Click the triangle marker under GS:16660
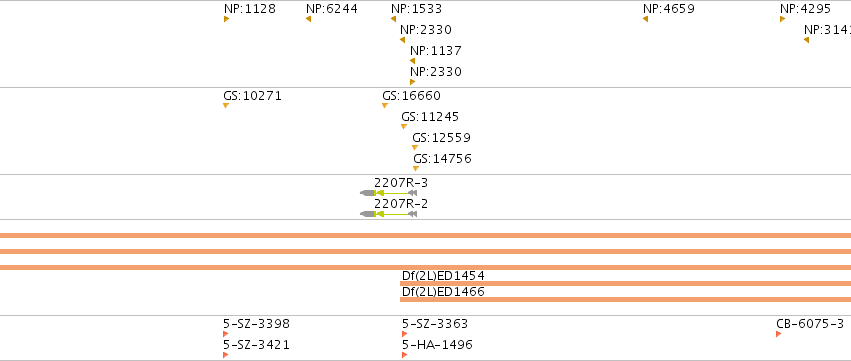 click(x=385, y=105)
